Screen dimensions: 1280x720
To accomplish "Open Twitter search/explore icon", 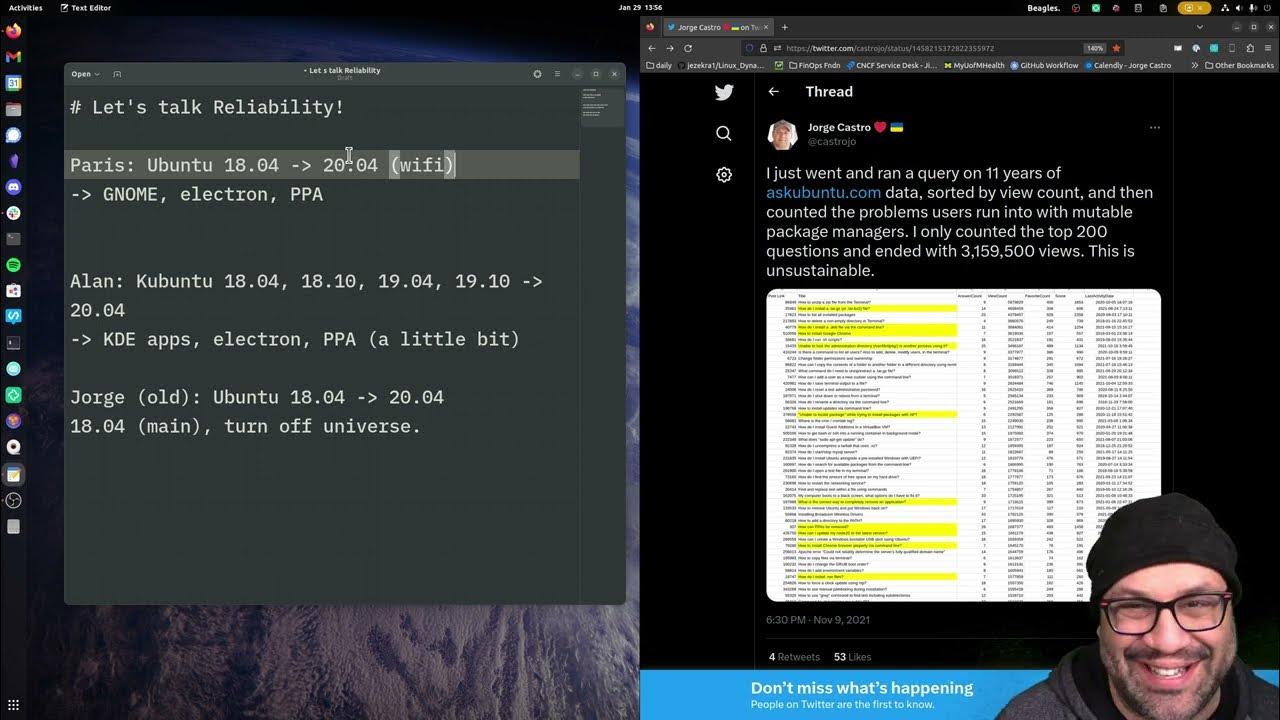I will 724,133.
